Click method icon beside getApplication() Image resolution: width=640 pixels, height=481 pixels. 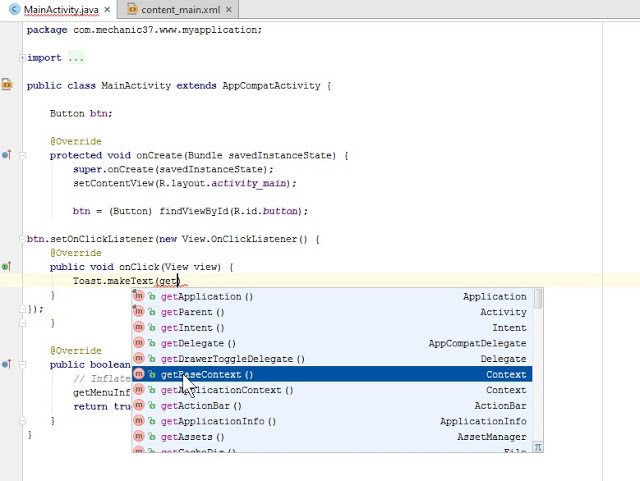[x=139, y=296]
